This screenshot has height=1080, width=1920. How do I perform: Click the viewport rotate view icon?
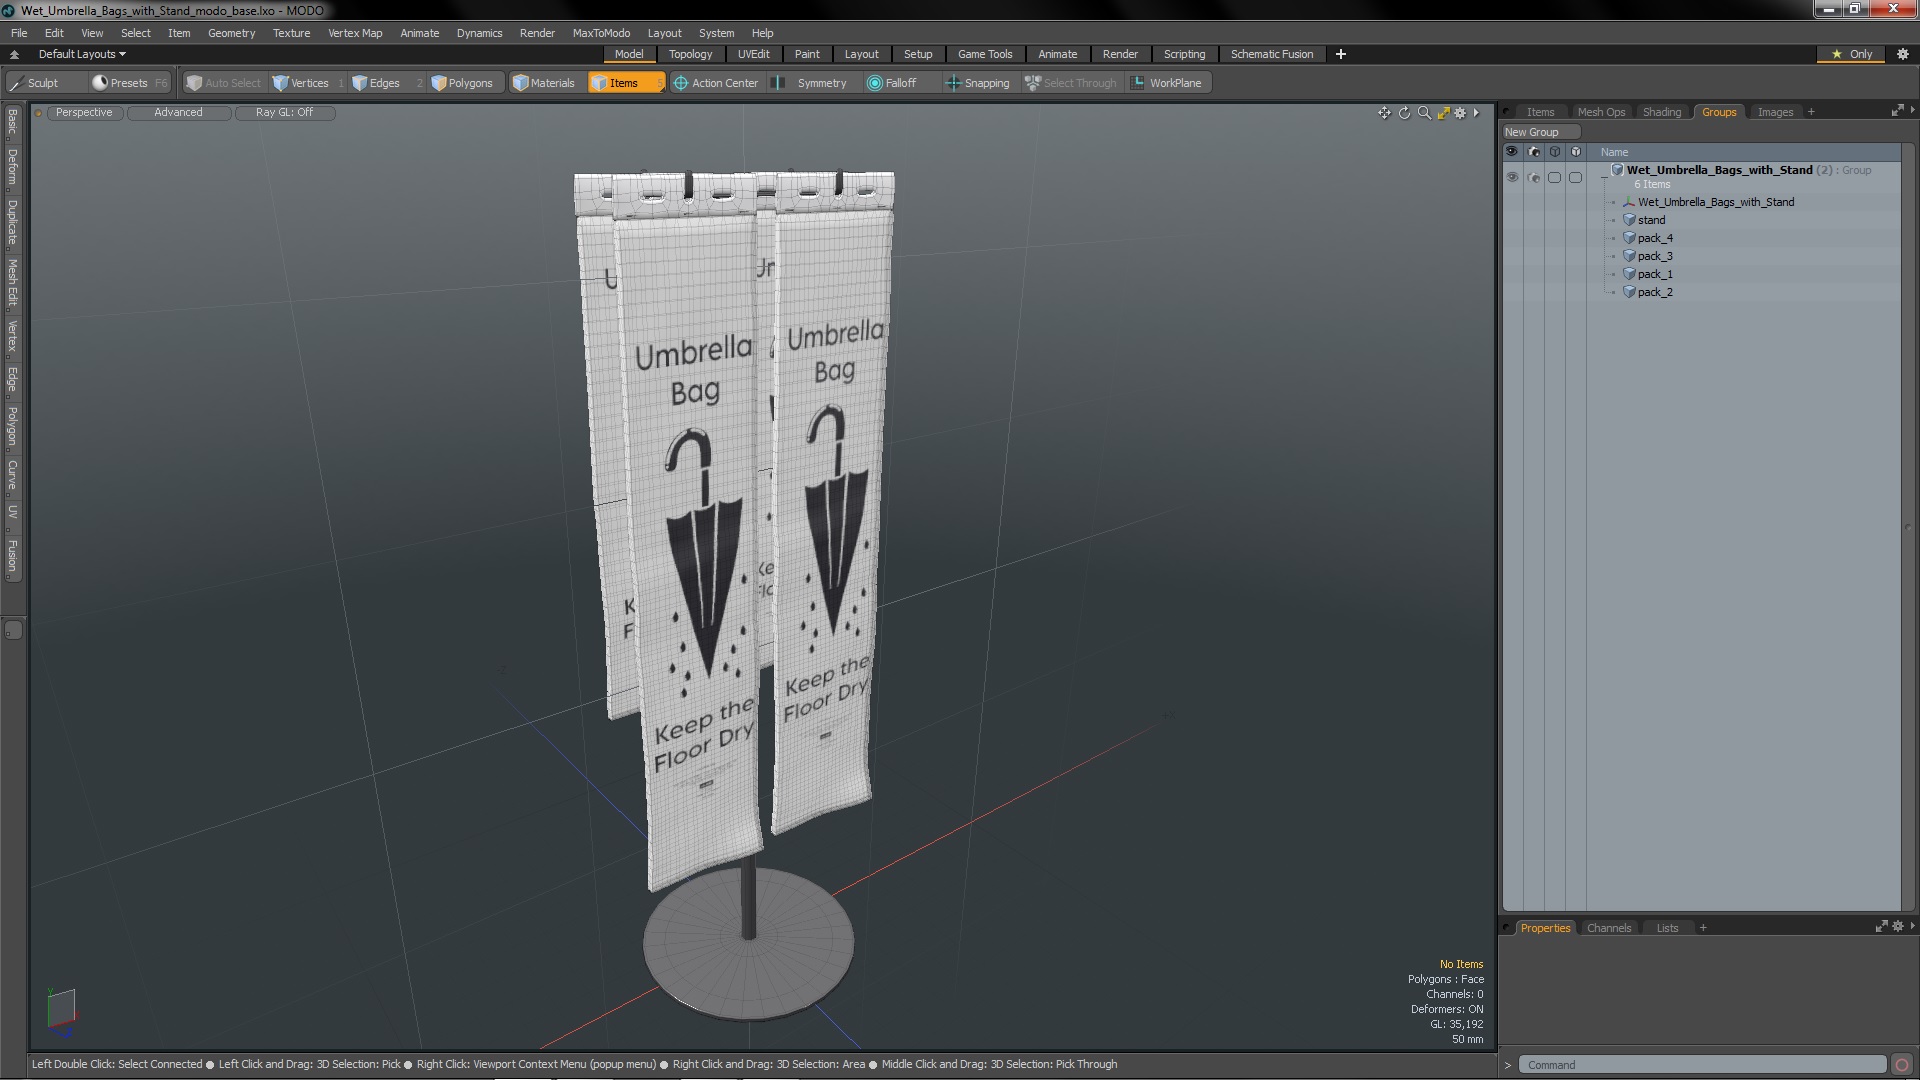(1404, 113)
